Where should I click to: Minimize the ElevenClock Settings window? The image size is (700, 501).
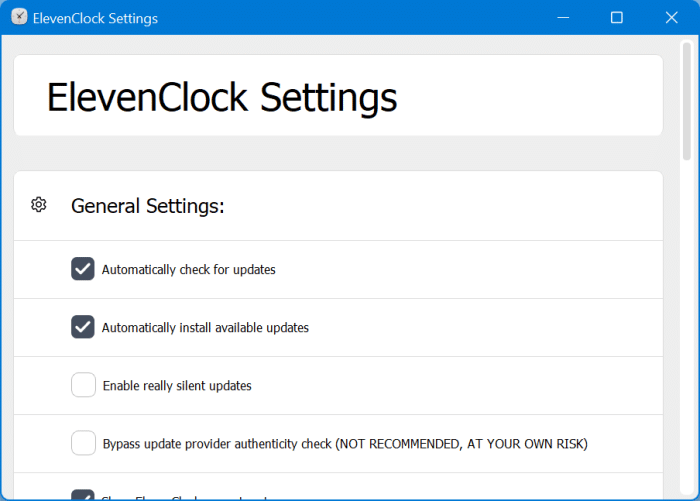click(563, 17)
